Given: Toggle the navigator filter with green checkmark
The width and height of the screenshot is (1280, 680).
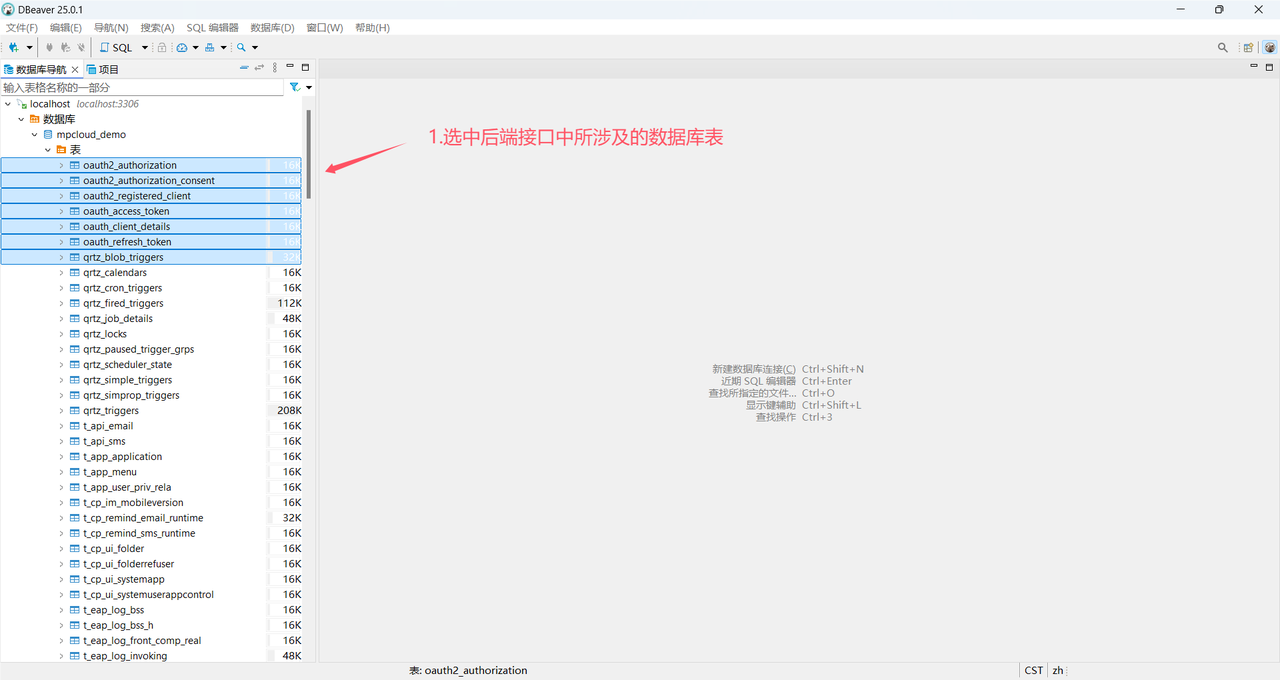Looking at the screenshot, I should pyautogui.click(x=296, y=87).
